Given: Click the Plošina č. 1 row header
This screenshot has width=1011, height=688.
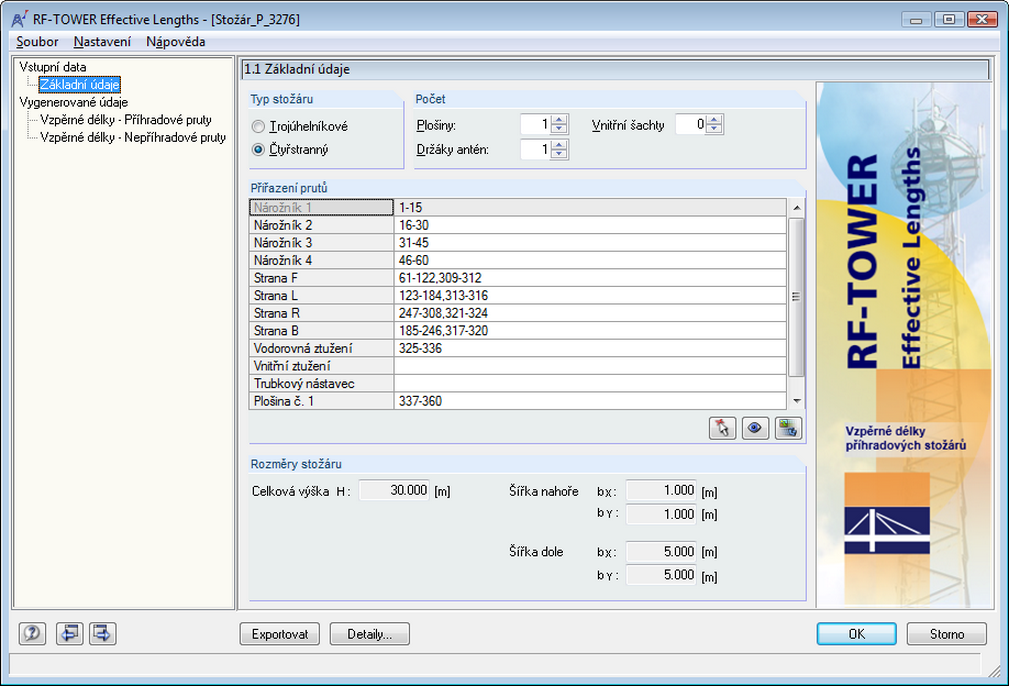Looking at the screenshot, I should 321,401.
